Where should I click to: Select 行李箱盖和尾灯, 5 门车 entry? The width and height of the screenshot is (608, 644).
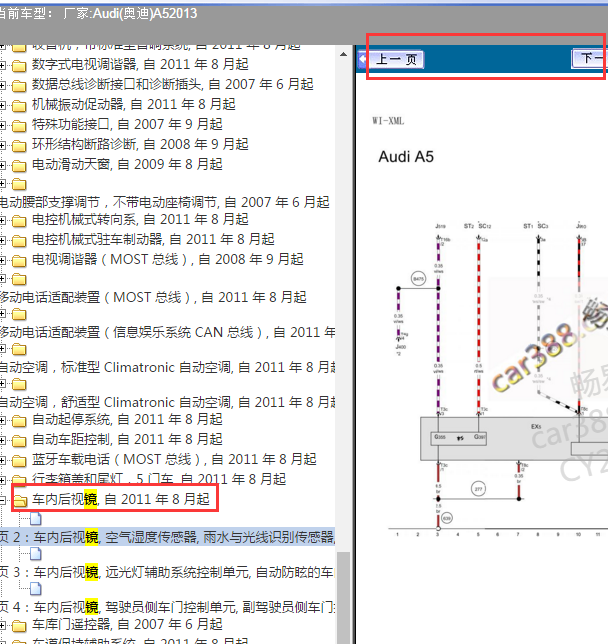pos(159,479)
